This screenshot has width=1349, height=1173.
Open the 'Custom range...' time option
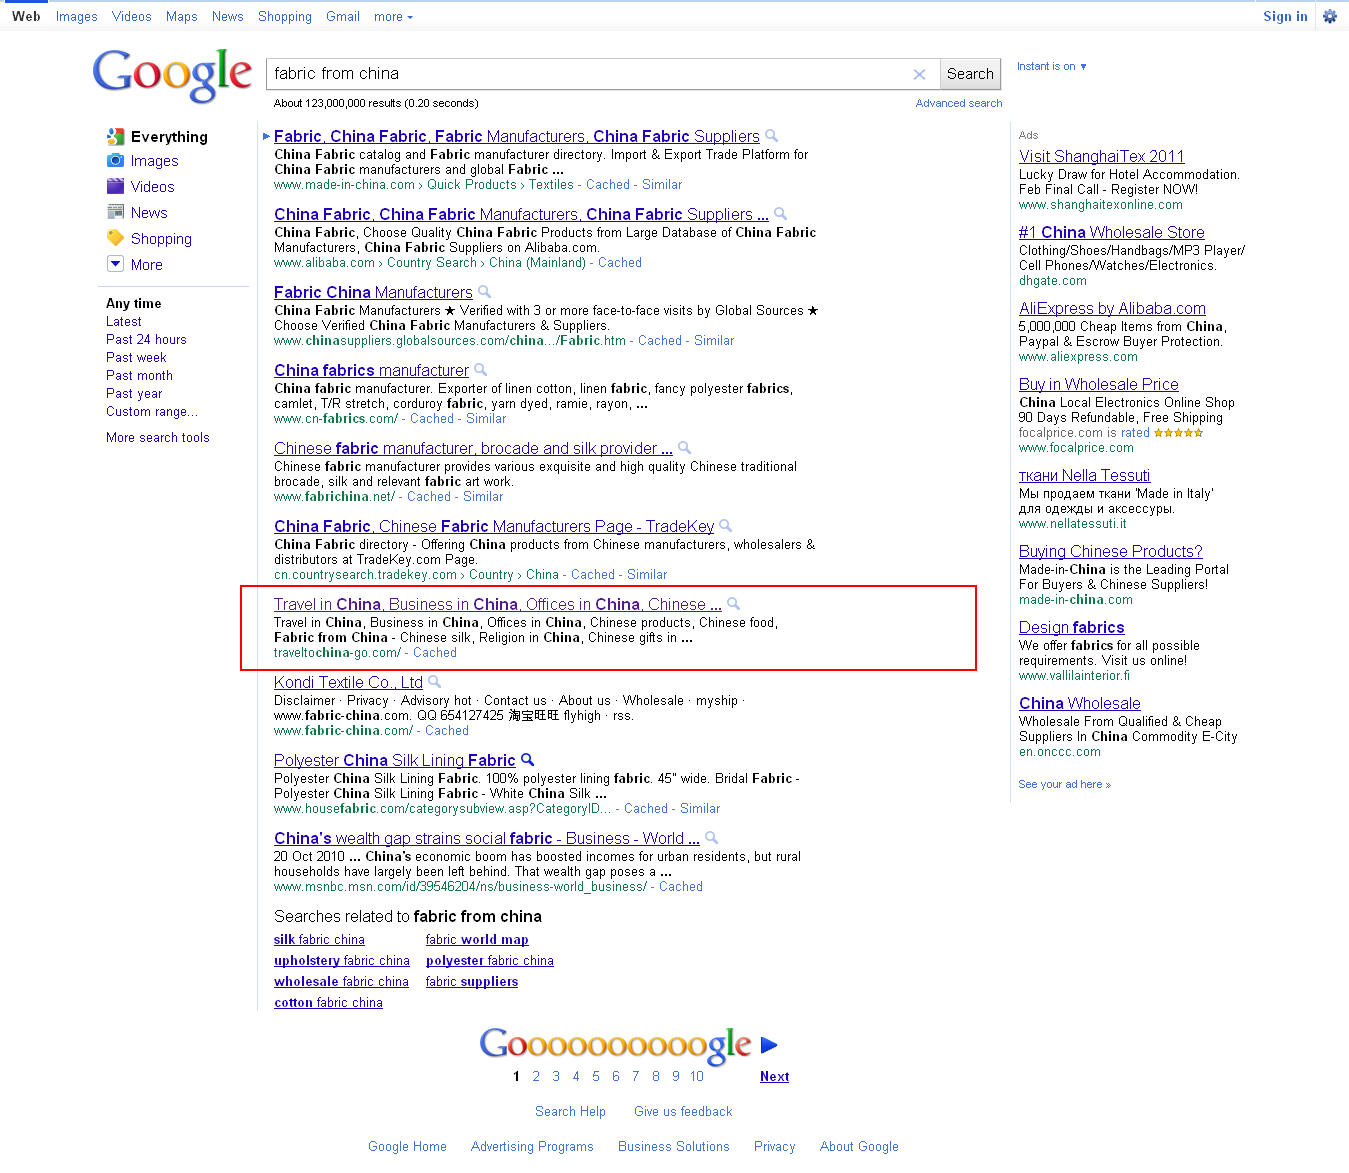click(x=152, y=412)
